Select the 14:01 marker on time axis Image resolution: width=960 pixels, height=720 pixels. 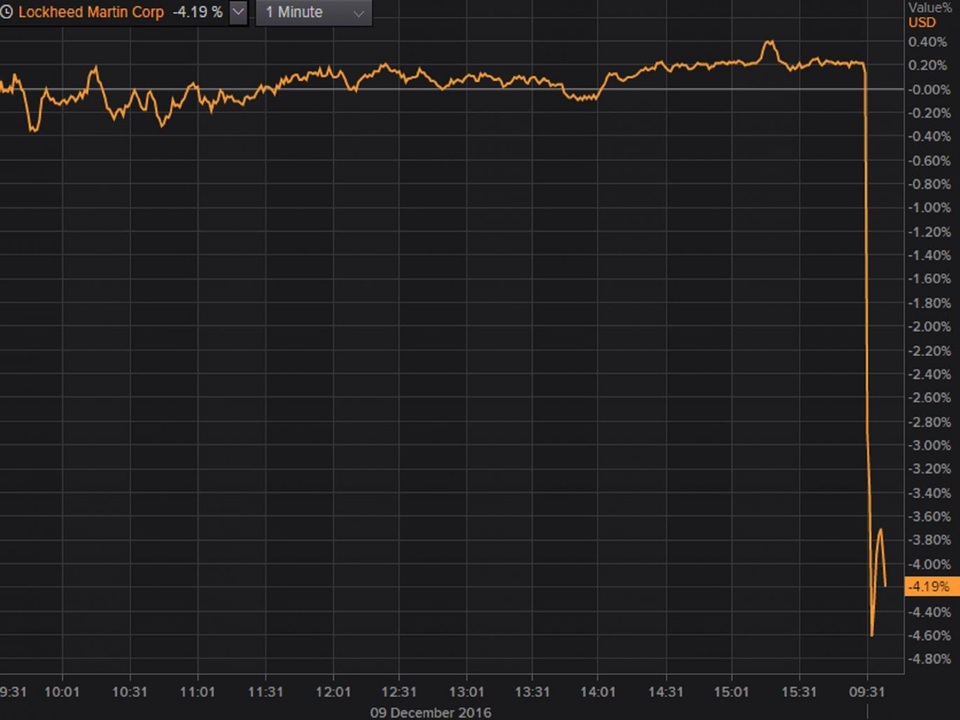tap(598, 692)
